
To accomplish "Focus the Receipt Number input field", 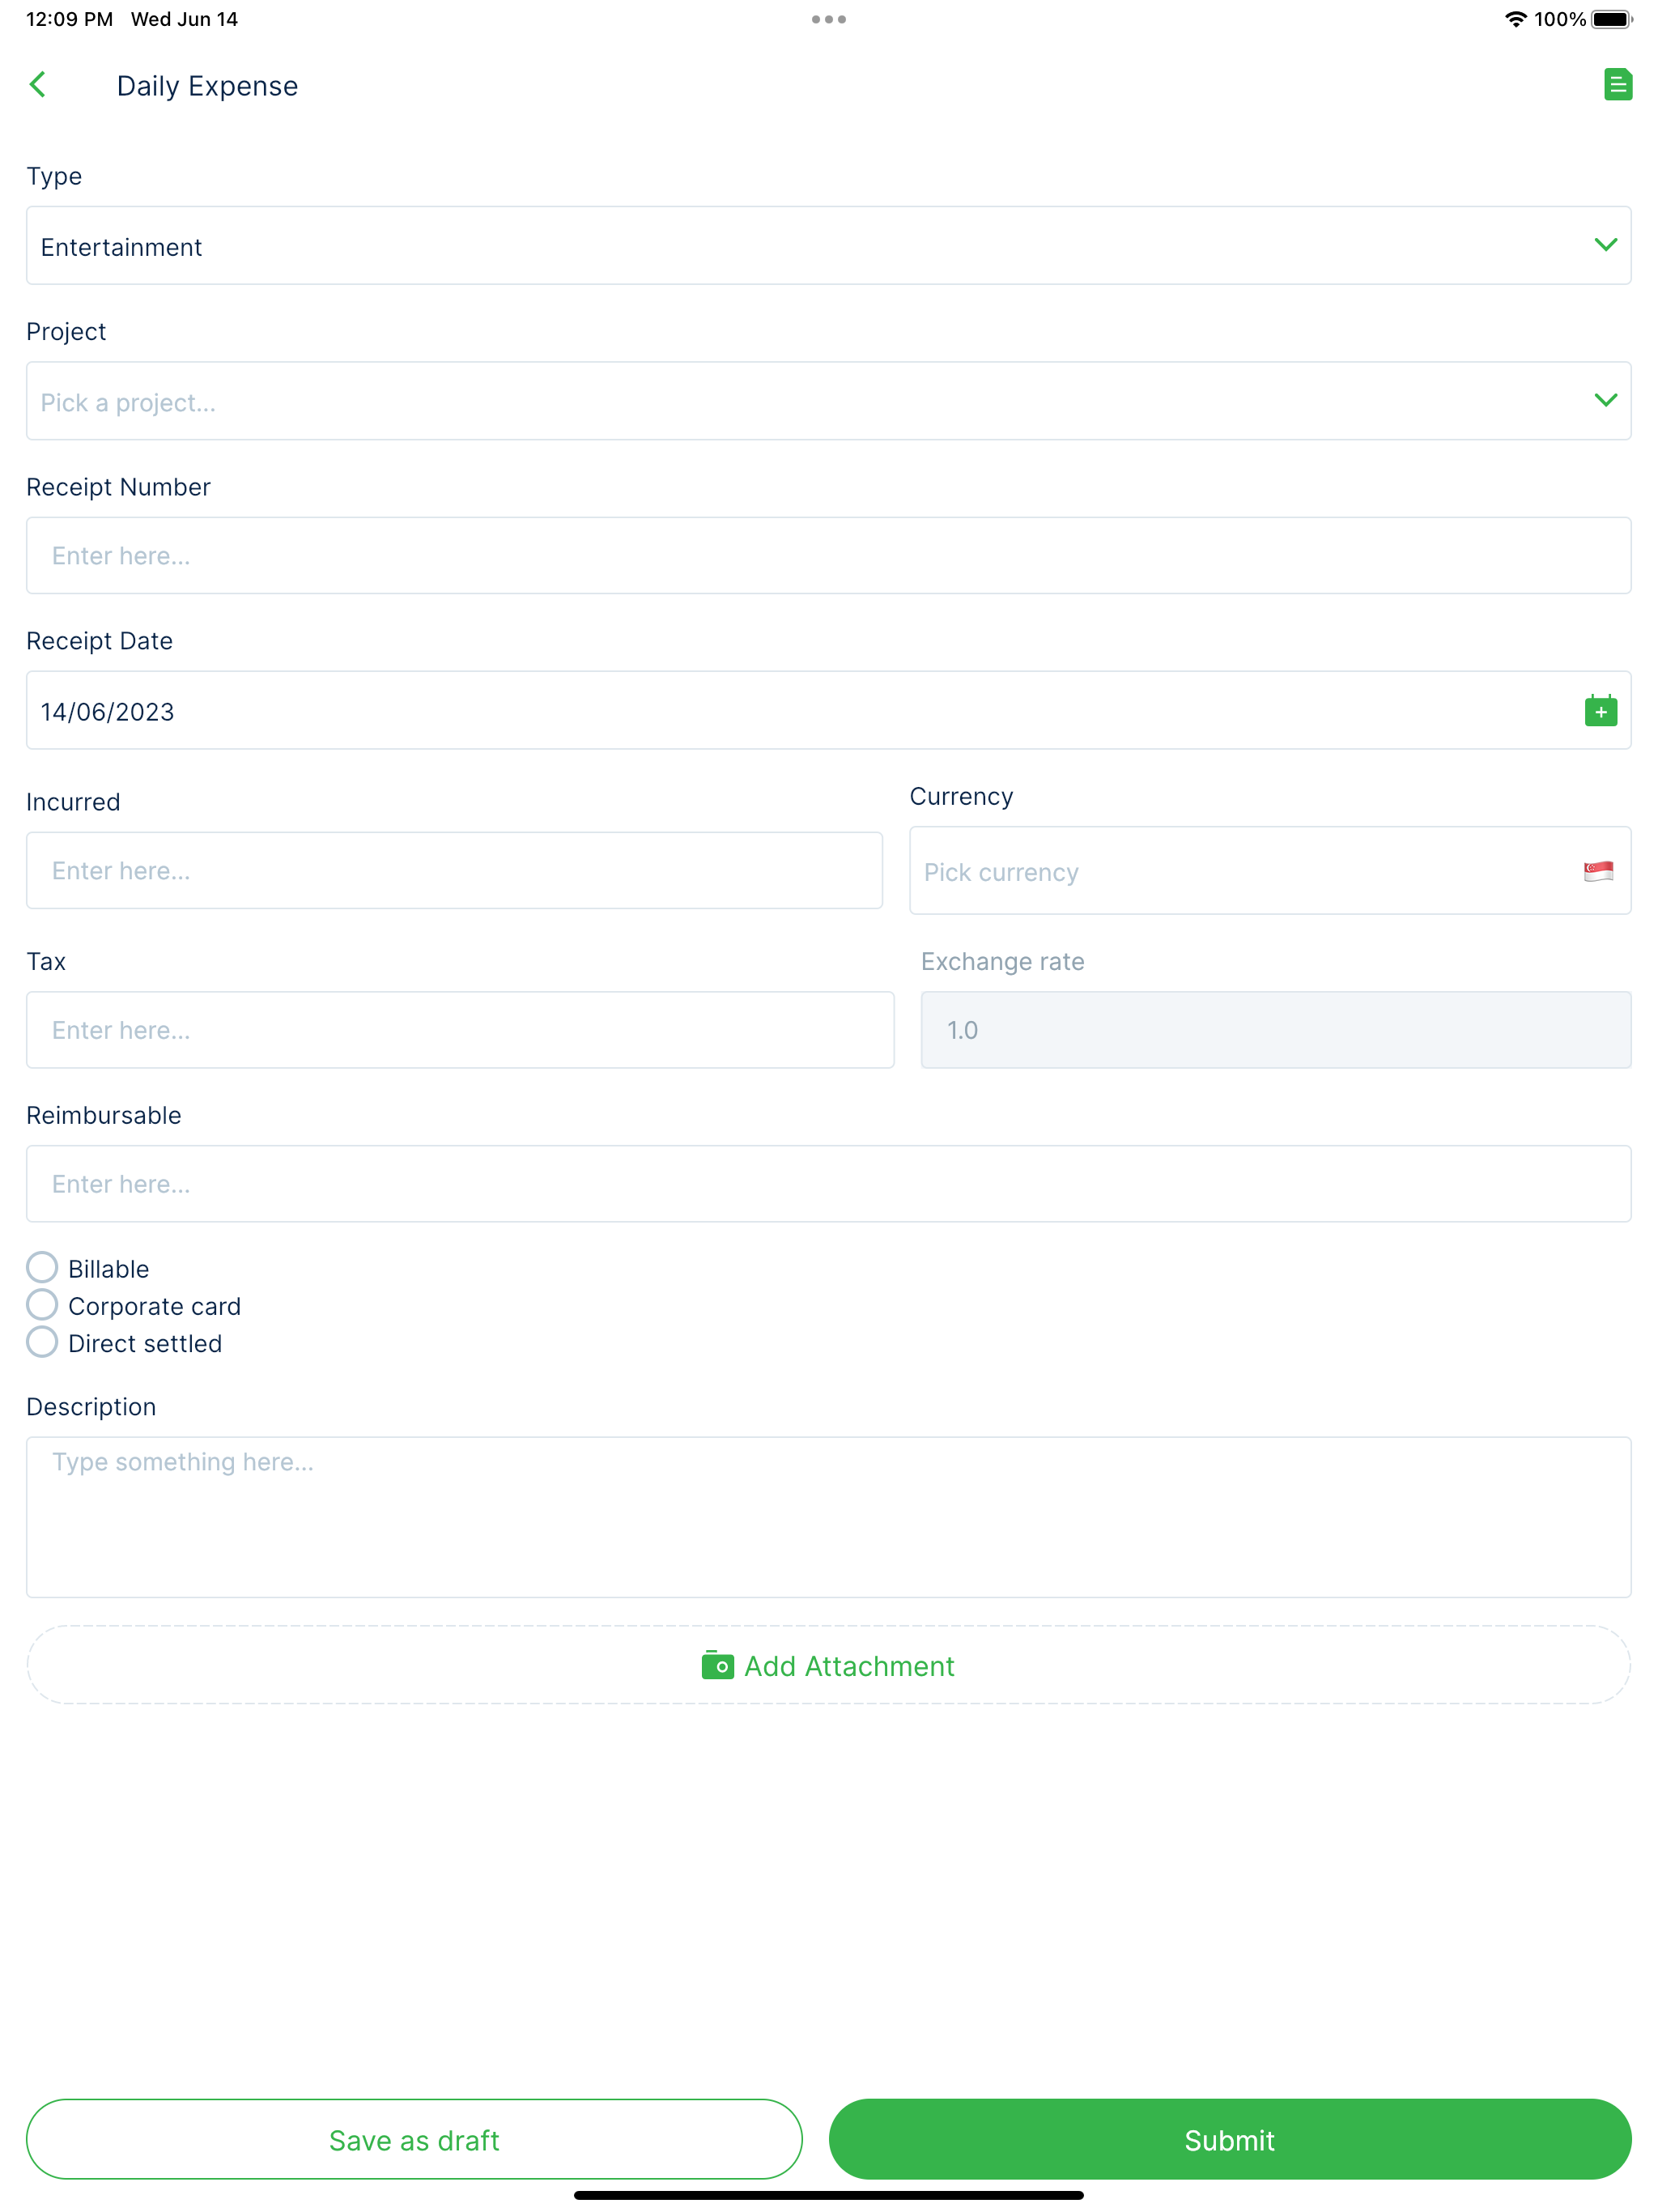I will 828,555.
